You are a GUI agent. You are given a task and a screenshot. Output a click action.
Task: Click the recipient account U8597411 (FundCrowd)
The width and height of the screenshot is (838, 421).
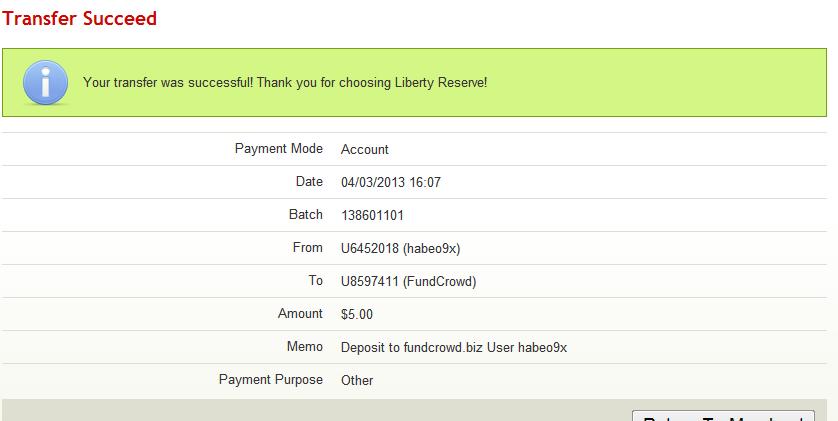click(408, 281)
